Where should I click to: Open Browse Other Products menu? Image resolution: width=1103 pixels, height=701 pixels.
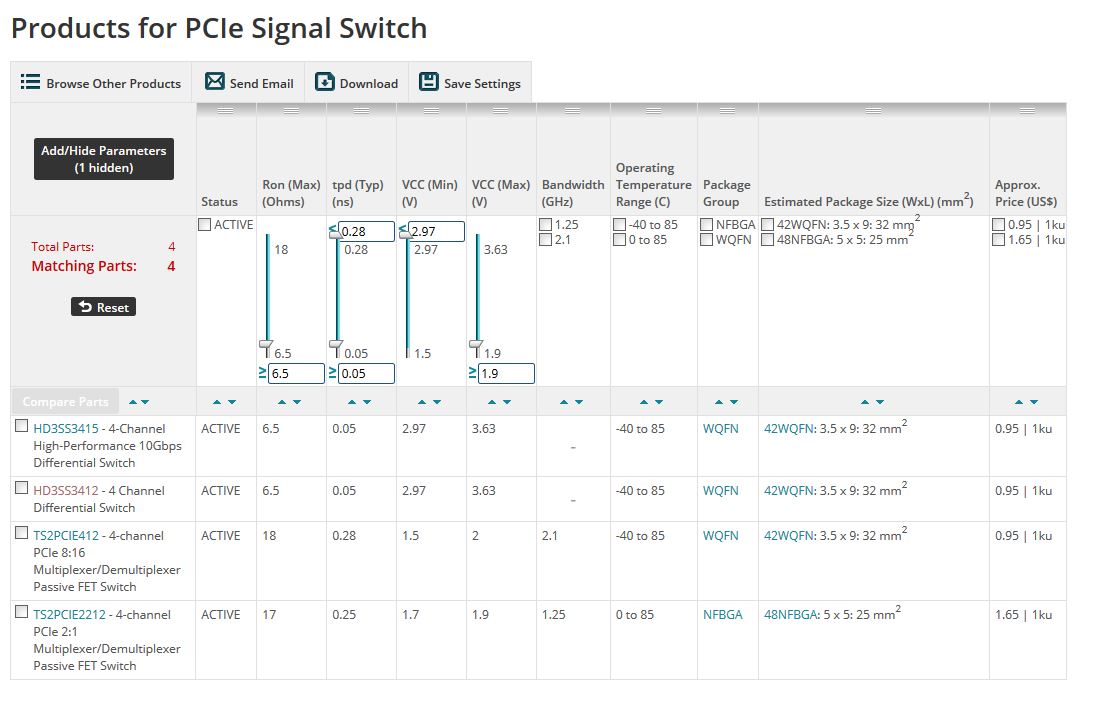tap(101, 83)
